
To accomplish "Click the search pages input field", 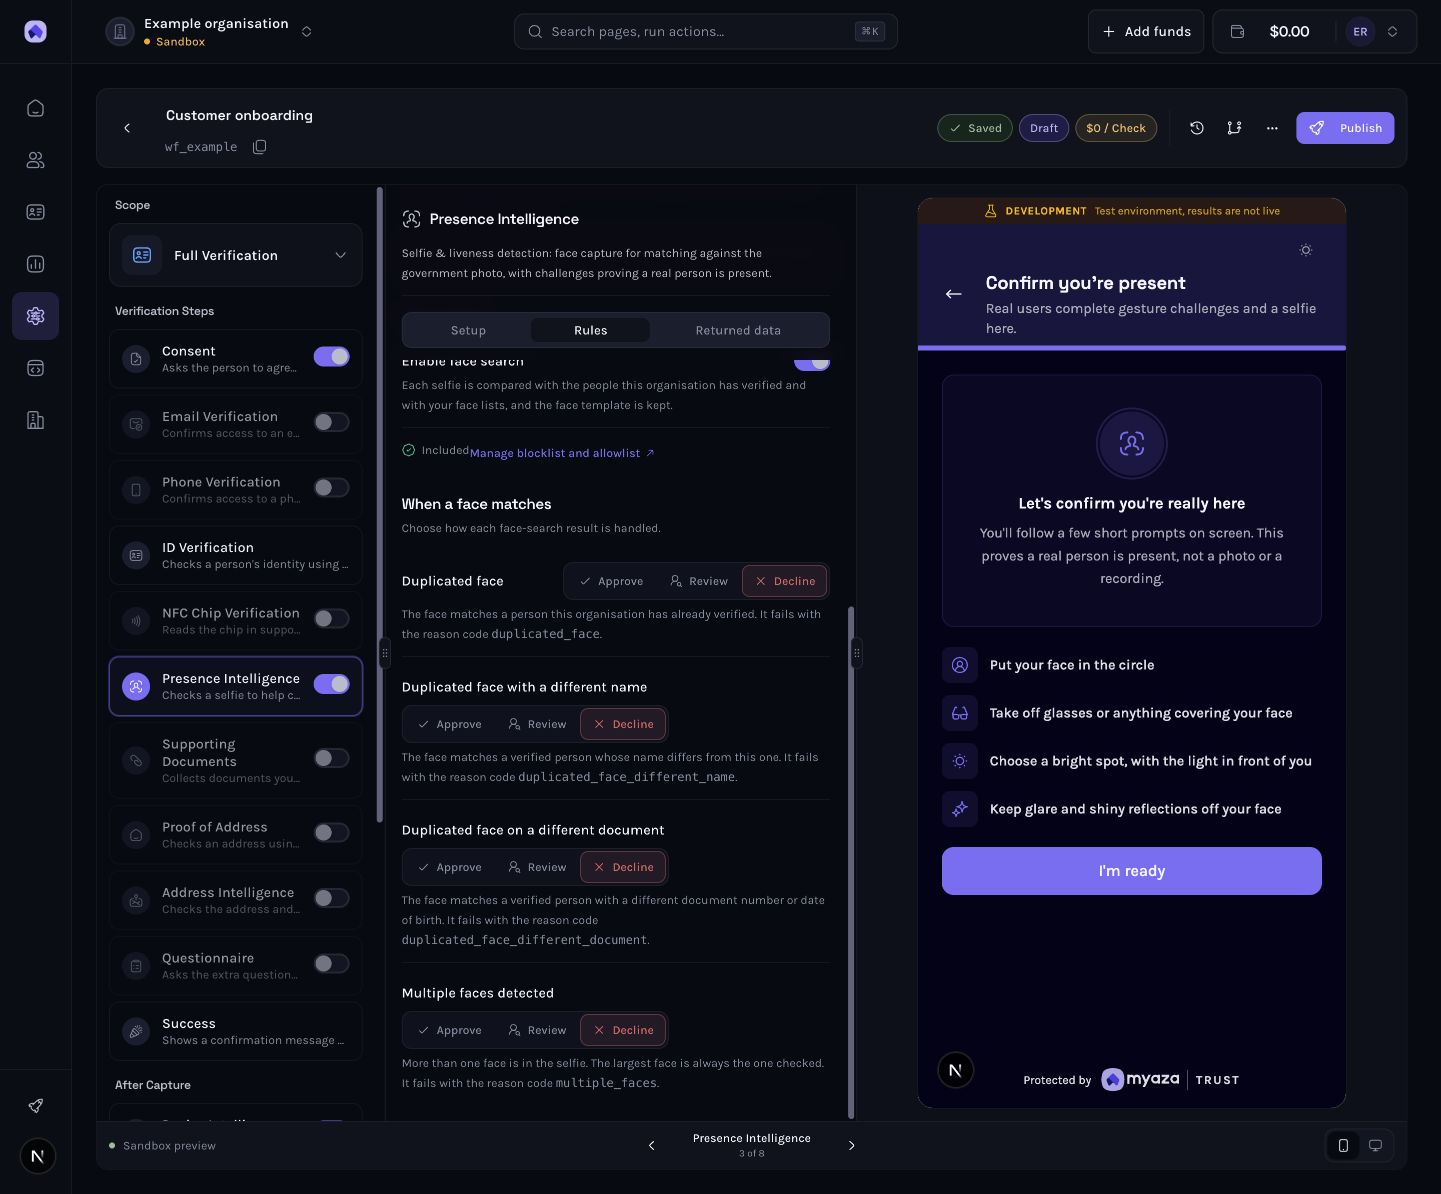I will [x=705, y=32].
